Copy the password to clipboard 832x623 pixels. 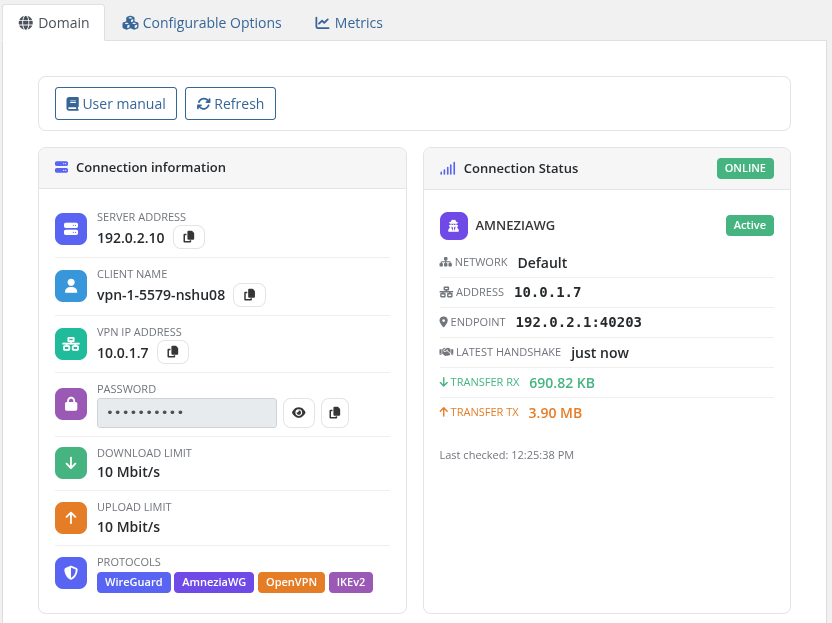click(x=335, y=413)
